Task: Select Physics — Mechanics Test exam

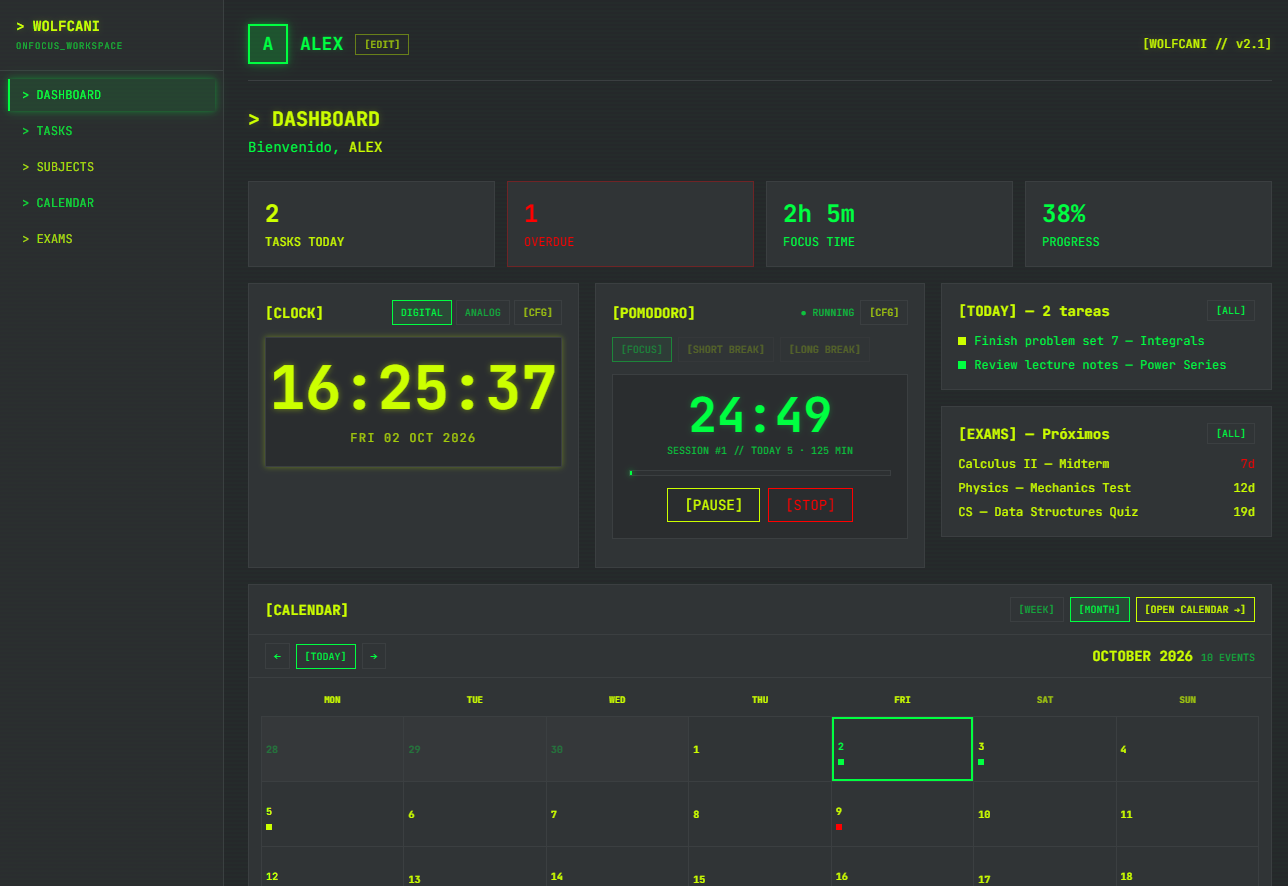Action: click(x=1106, y=488)
